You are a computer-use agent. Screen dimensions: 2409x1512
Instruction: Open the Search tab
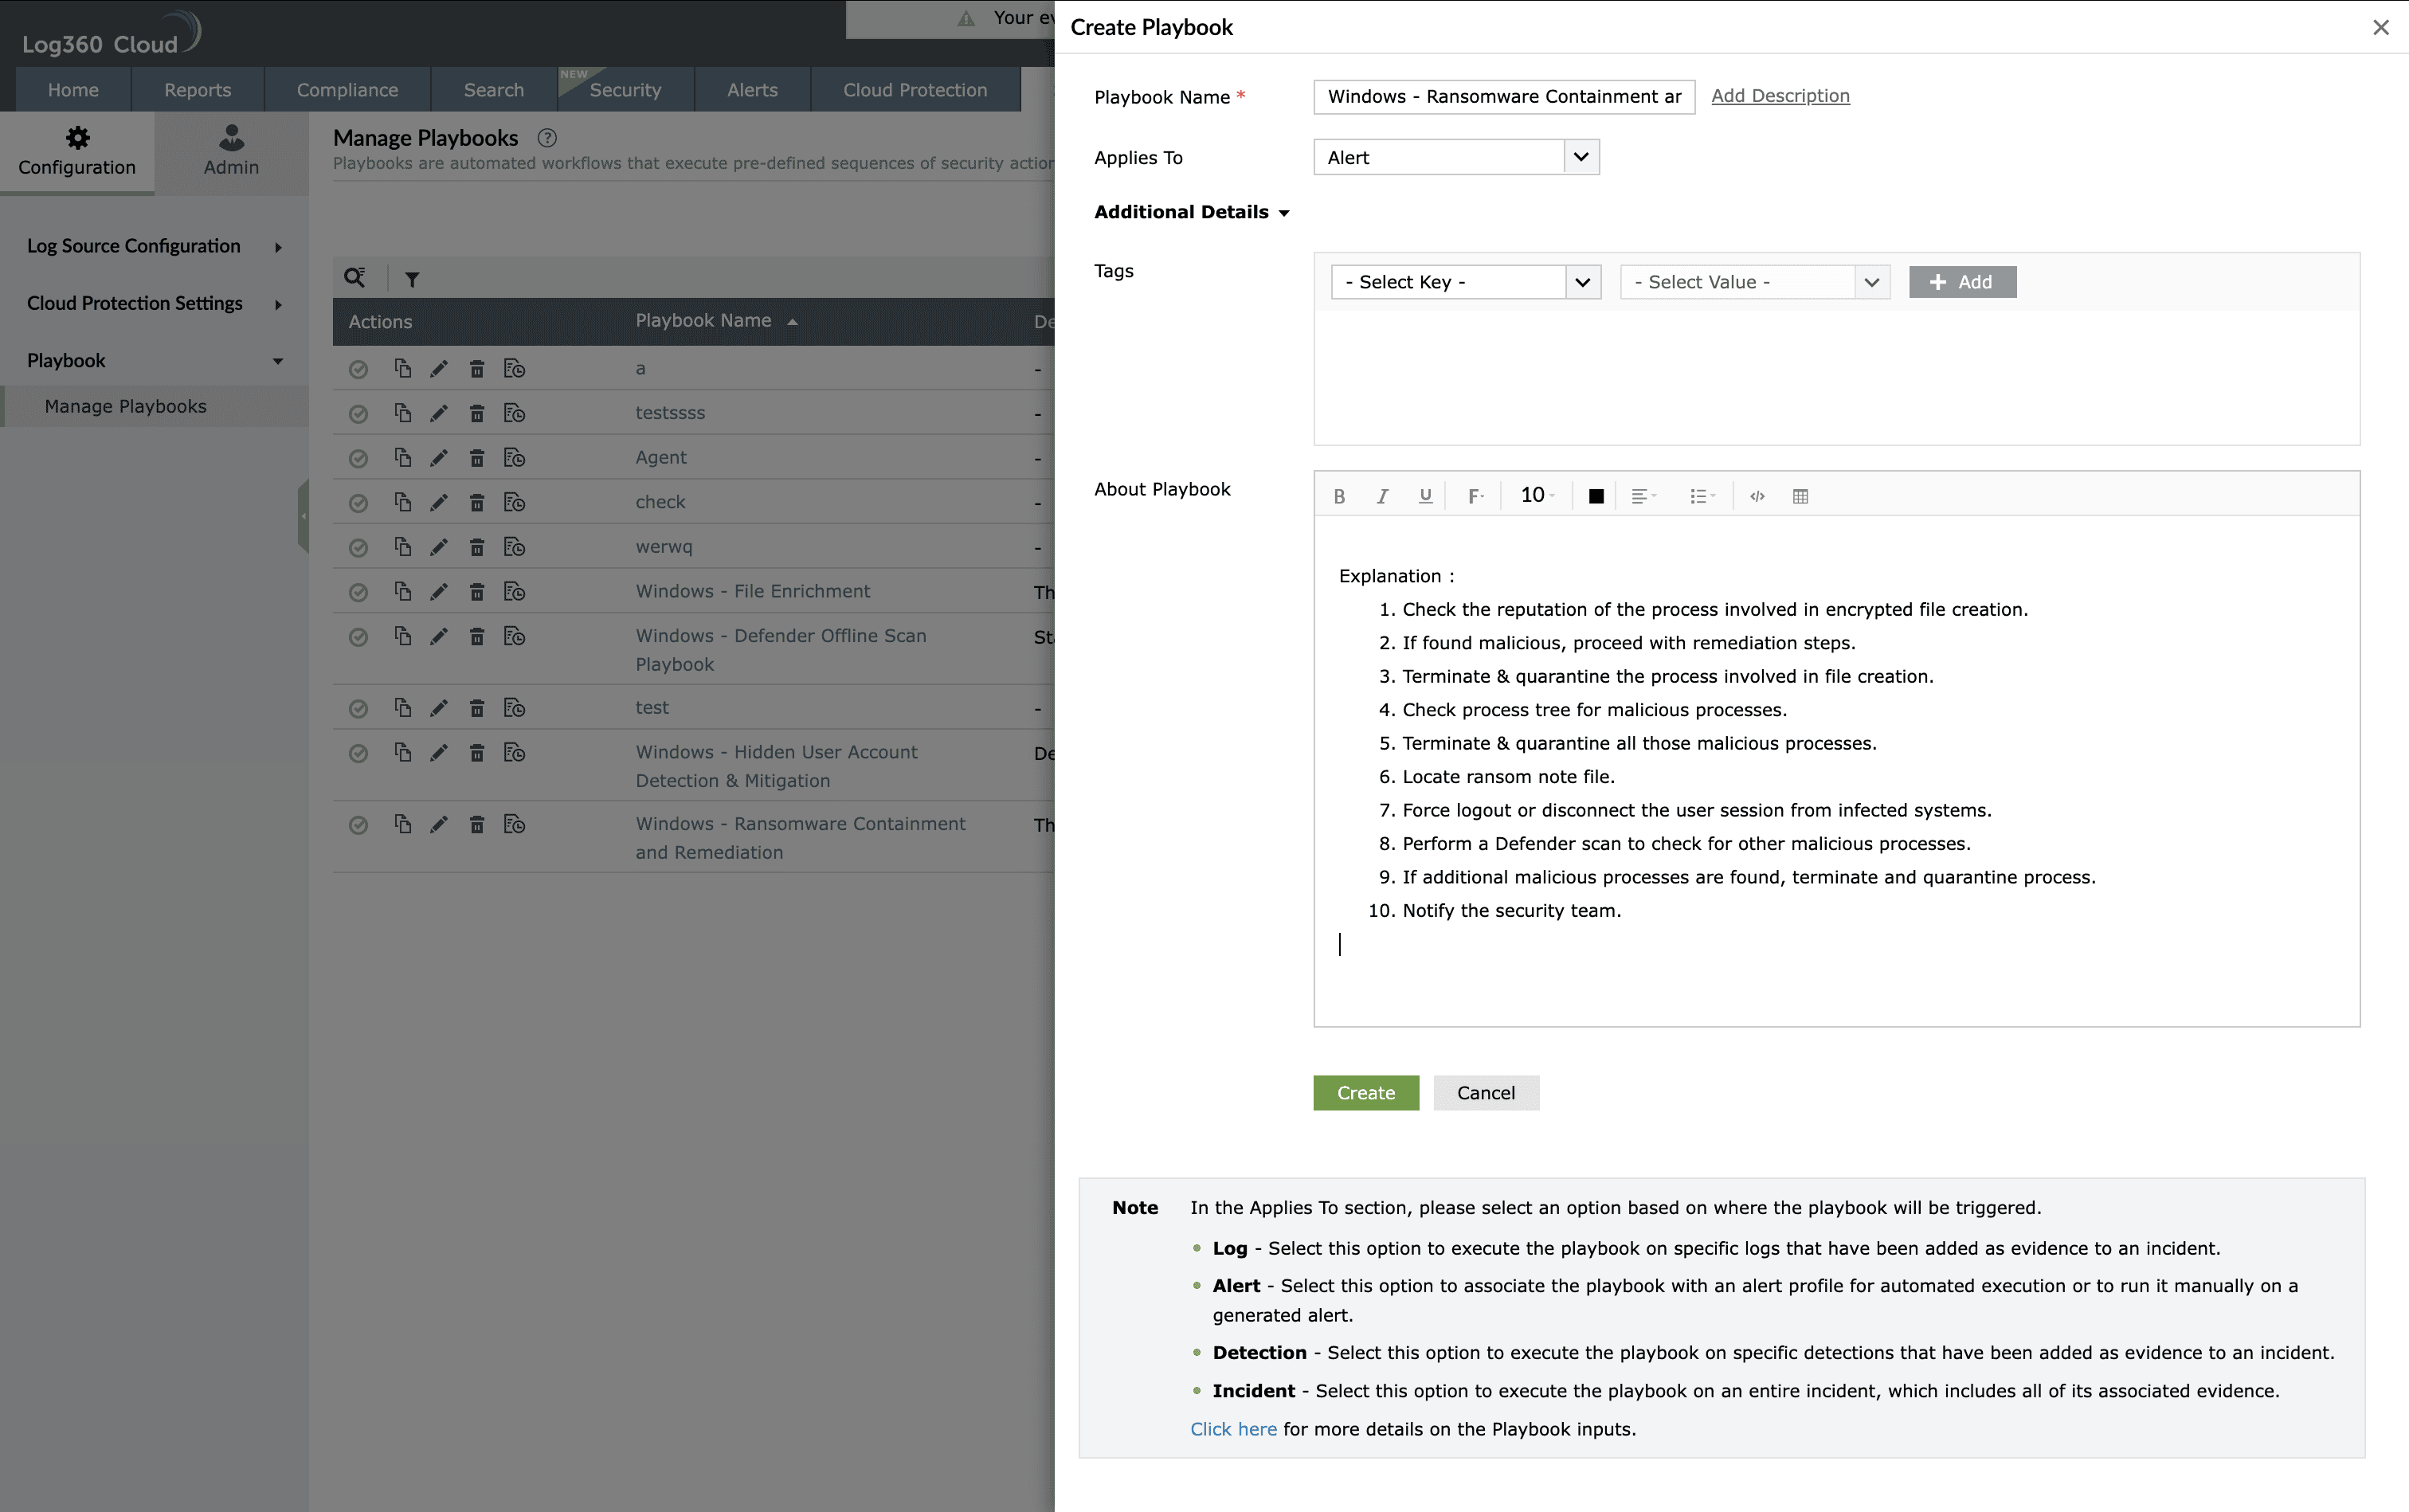coord(493,90)
